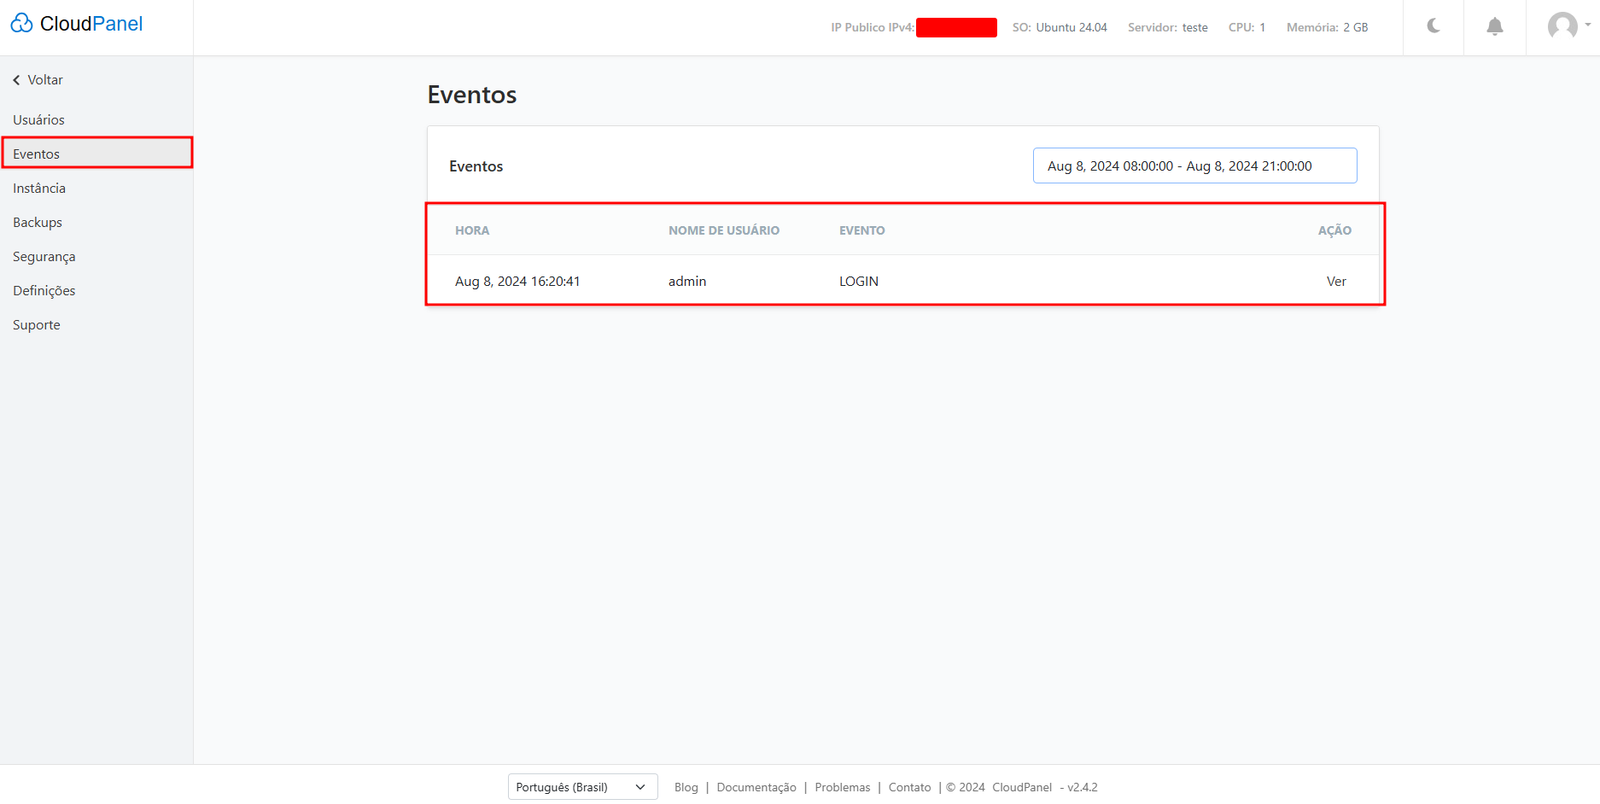Open the Suporte page
Viewport: 1600px width, 804px height.
pyautogui.click(x=37, y=325)
